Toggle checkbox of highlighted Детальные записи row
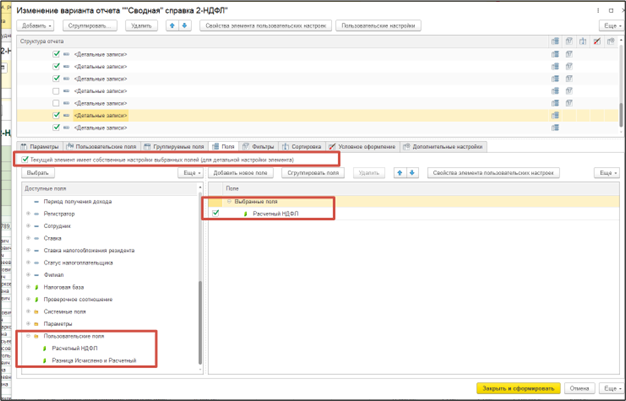The width and height of the screenshot is (626, 401). 56,115
